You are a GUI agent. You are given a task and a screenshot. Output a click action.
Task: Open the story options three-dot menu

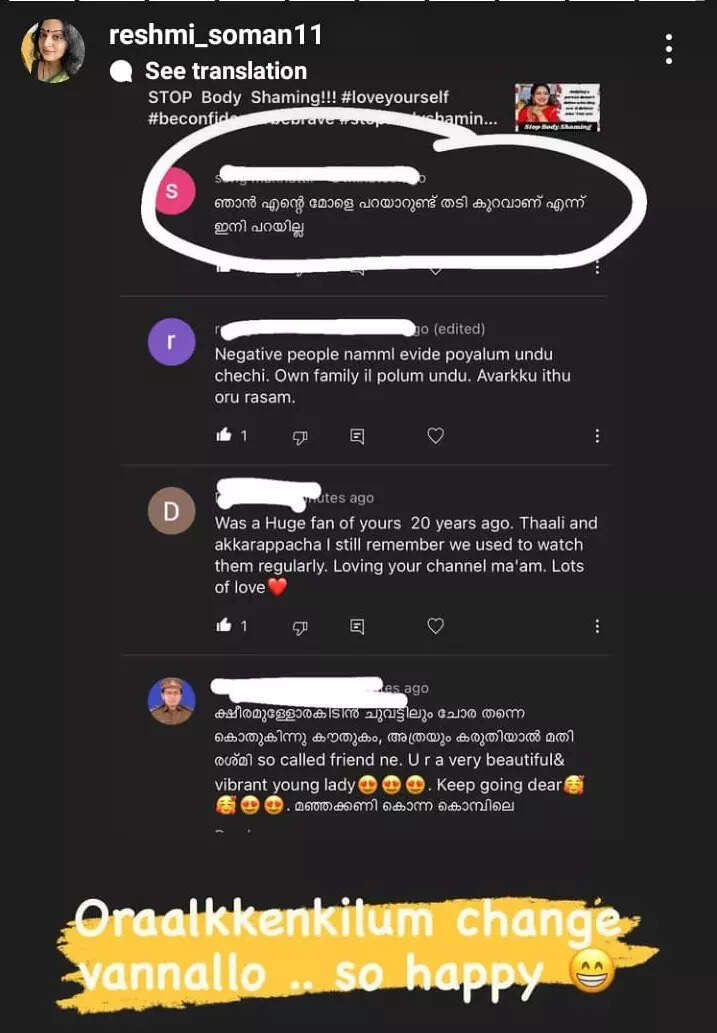pos(668,49)
